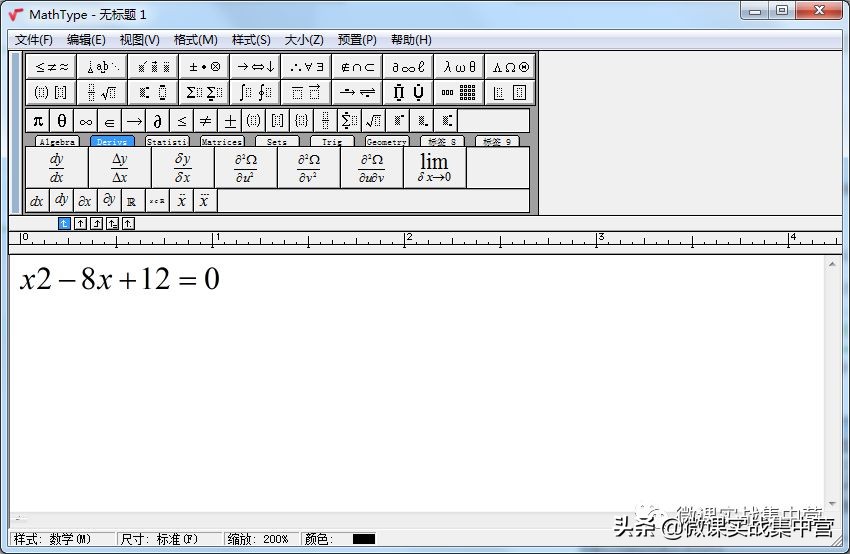The image size is (850, 554).
Task: Open the 格式(M) menu
Action: coord(195,40)
